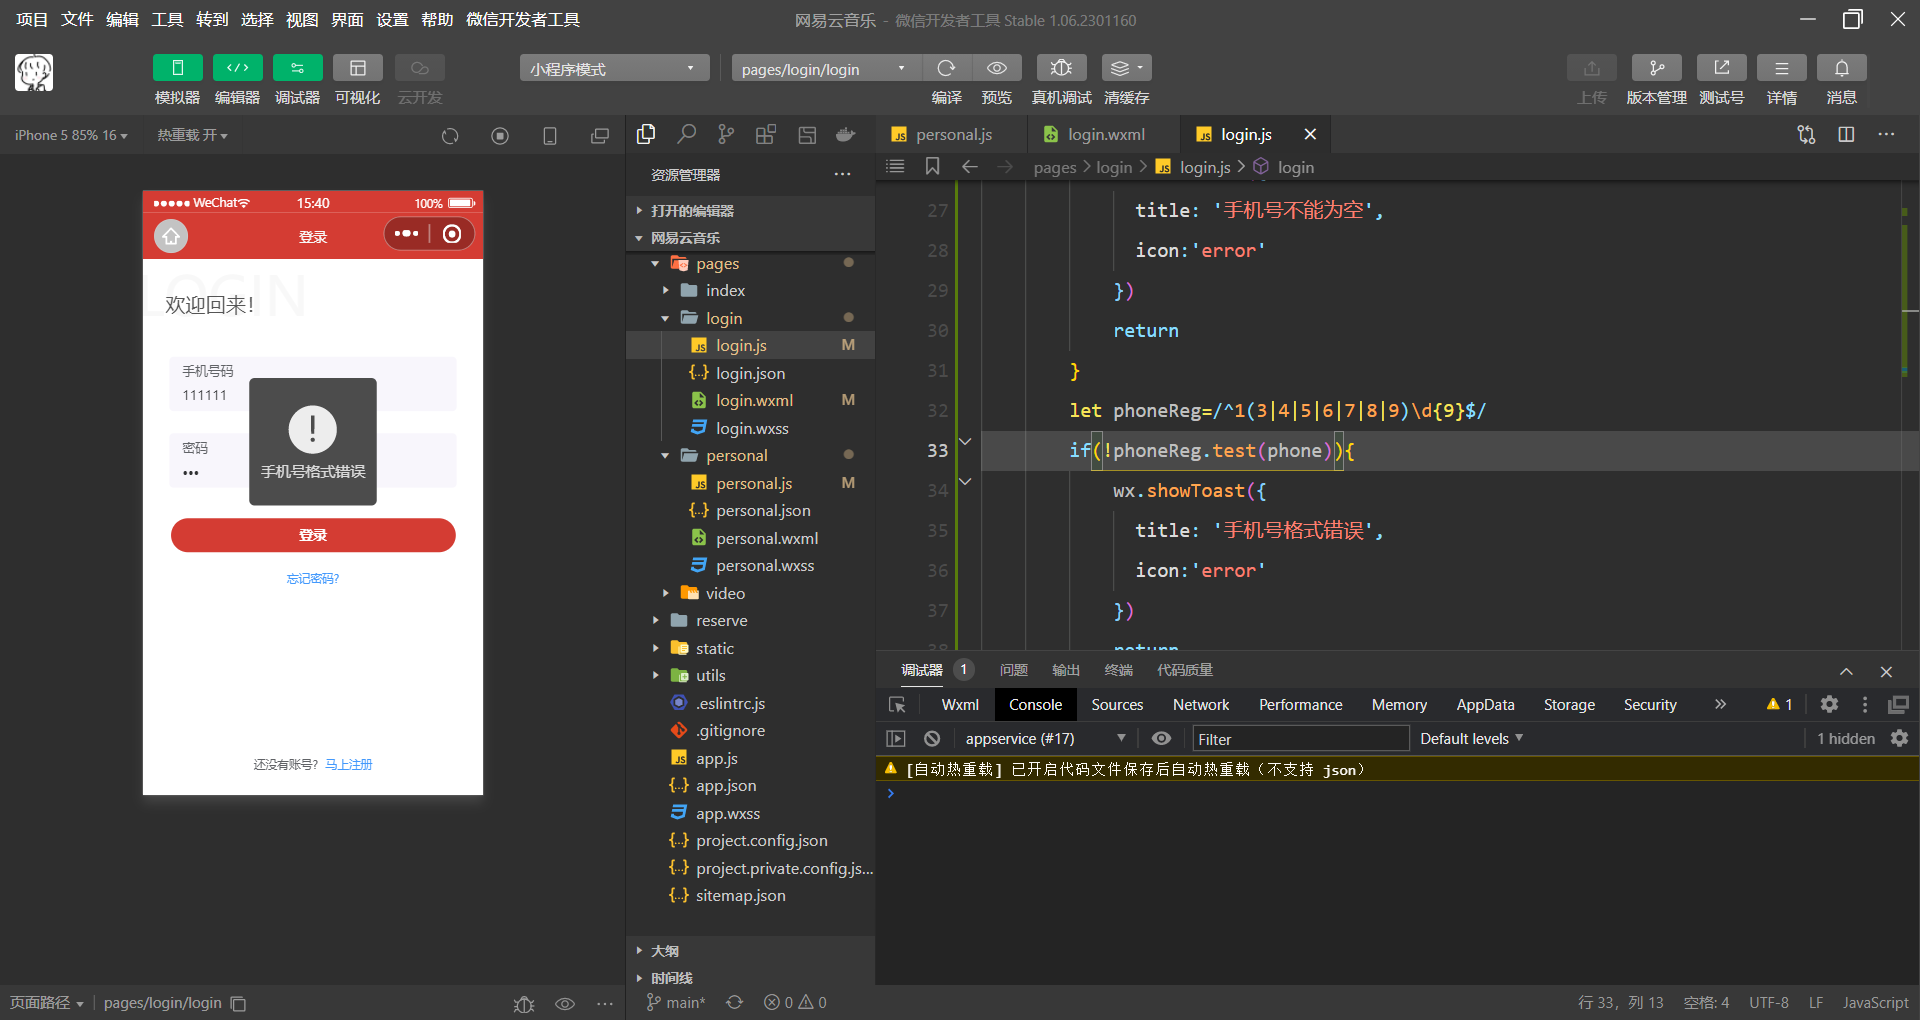Screen dimensions: 1920x1020
Task: Open the Default levels dropdown
Action: pyautogui.click(x=1471, y=739)
